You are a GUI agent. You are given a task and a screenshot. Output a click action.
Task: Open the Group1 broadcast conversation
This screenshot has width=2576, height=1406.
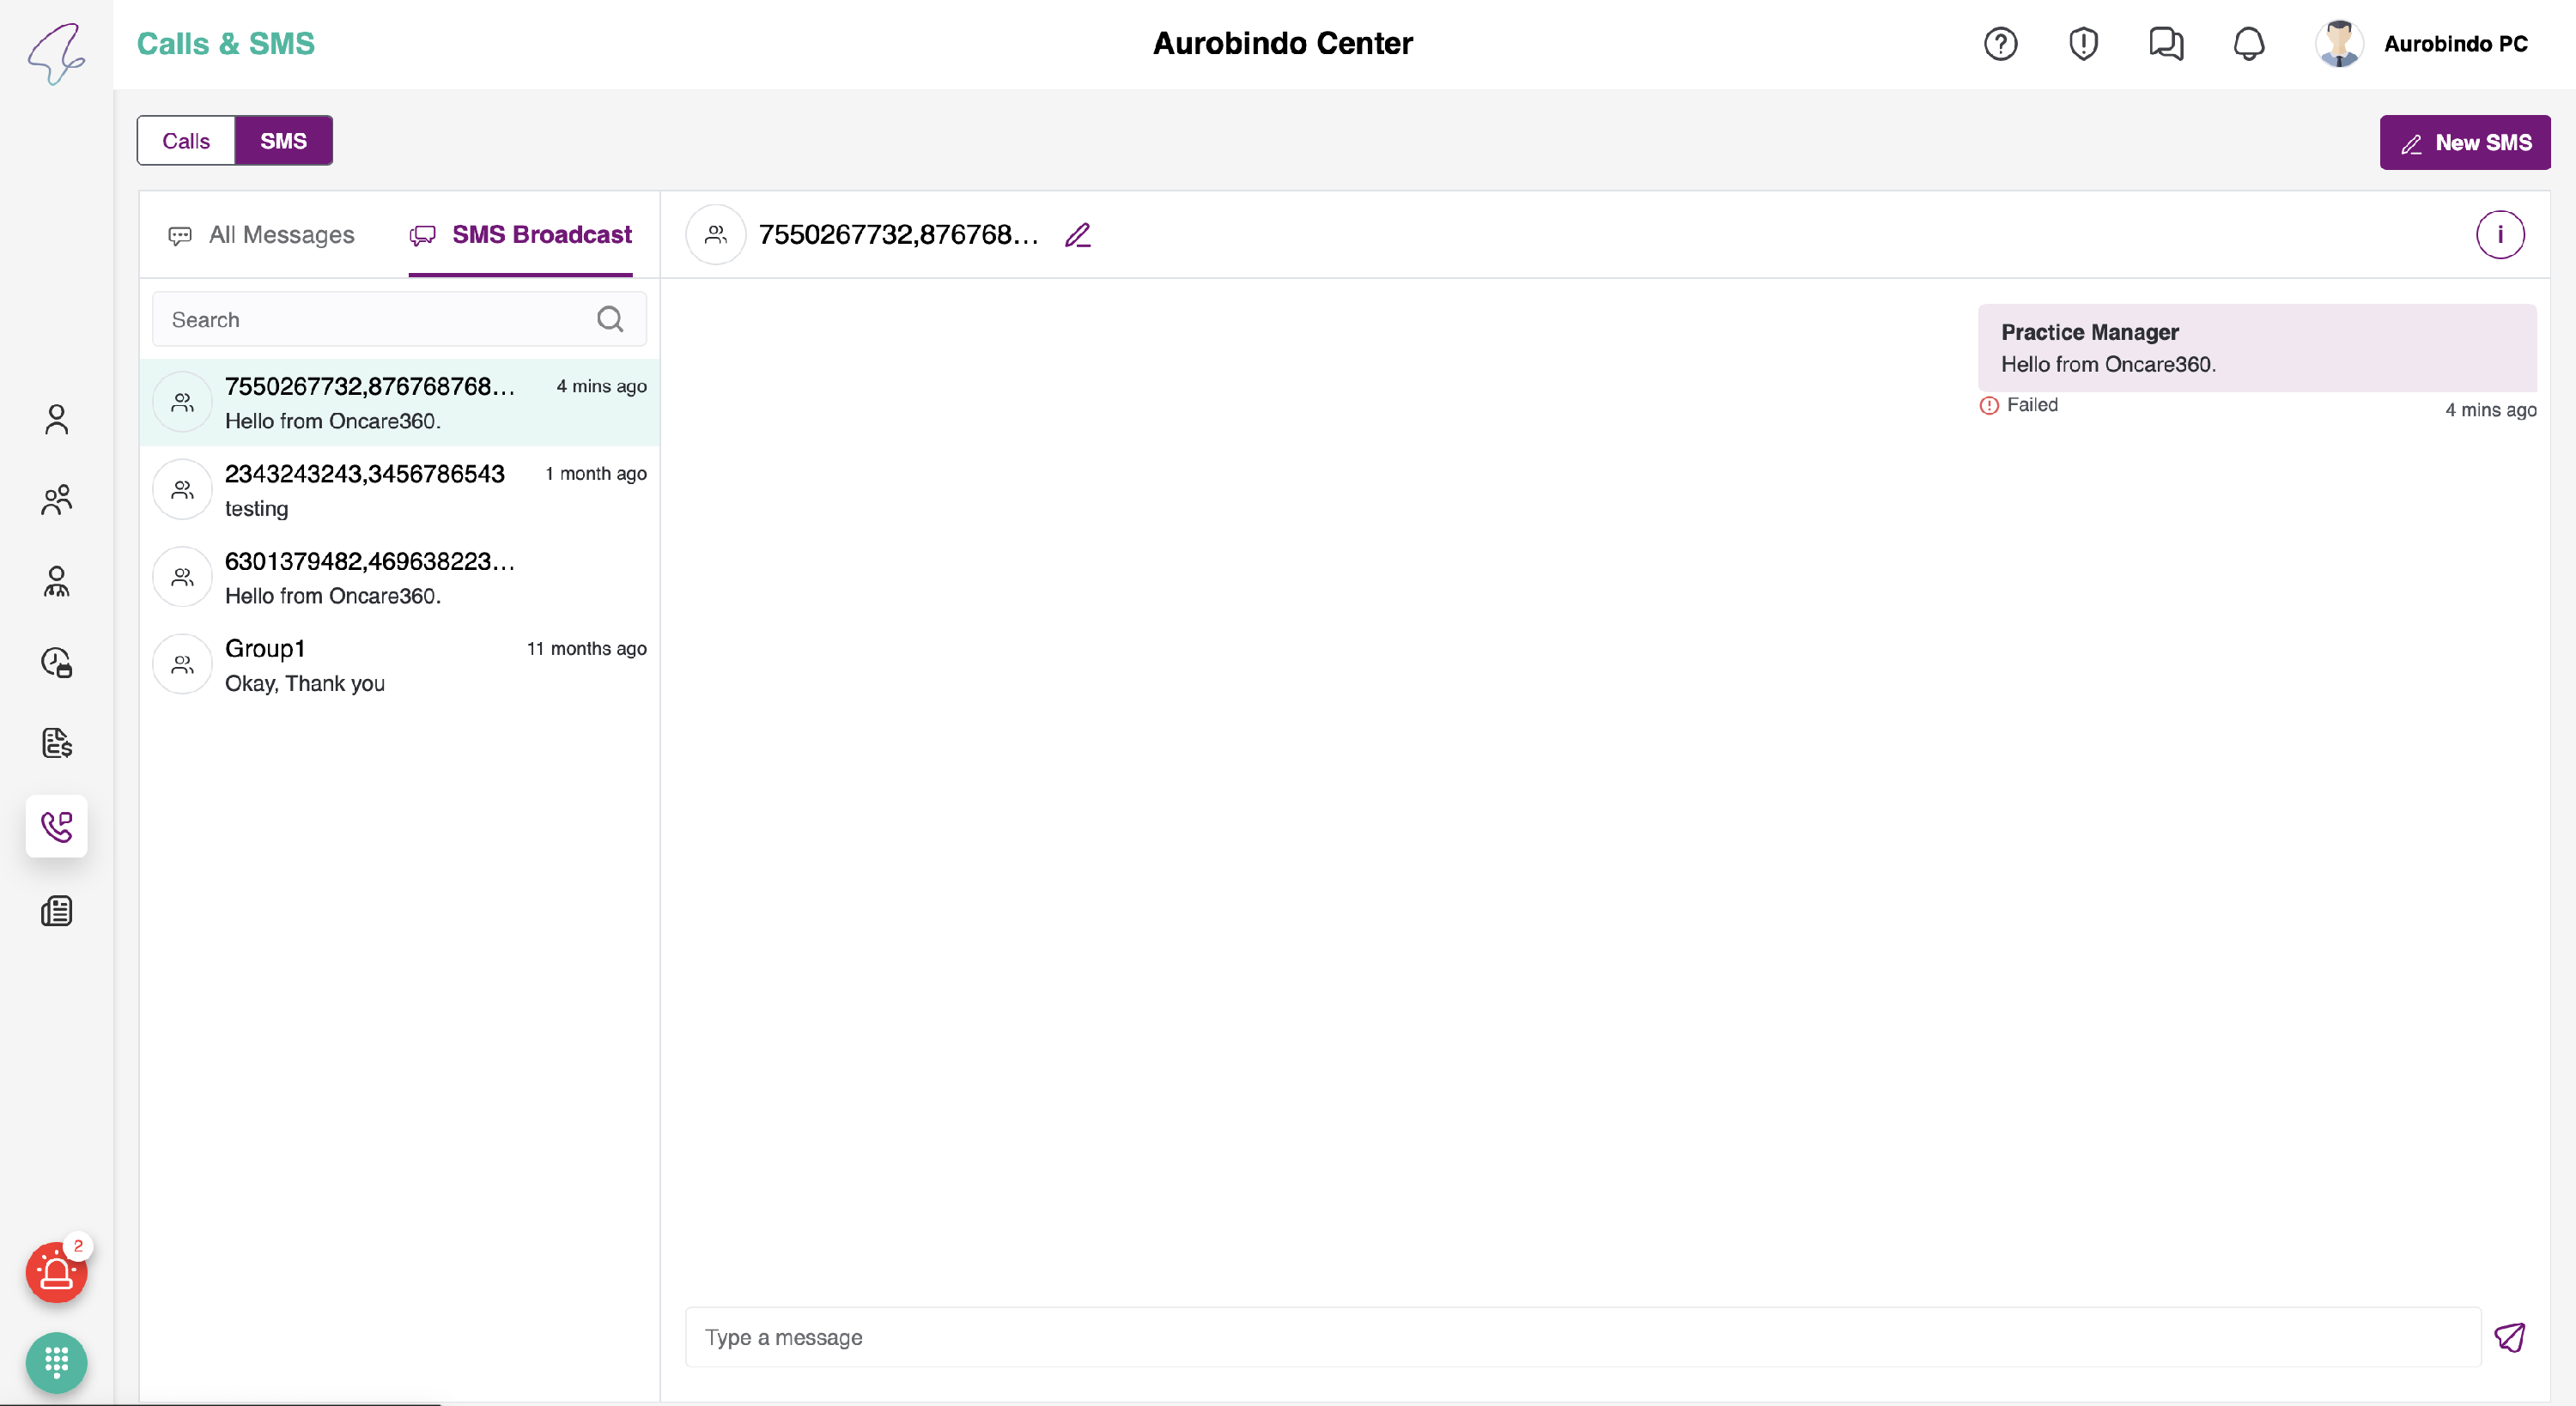tap(400, 665)
